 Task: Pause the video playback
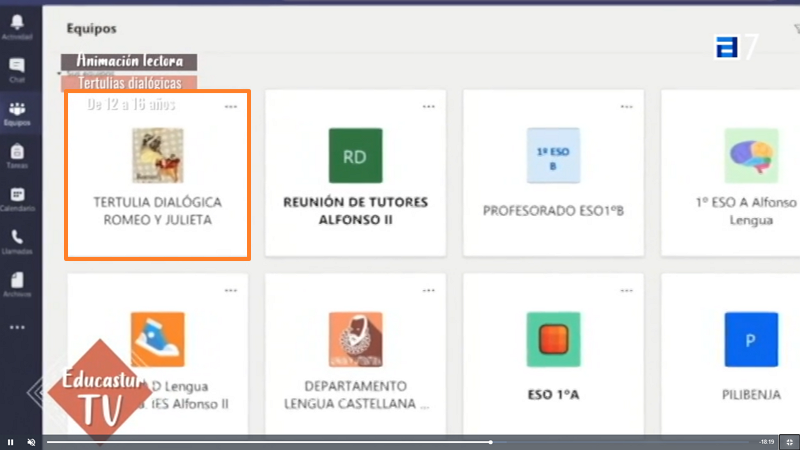coord(10,442)
